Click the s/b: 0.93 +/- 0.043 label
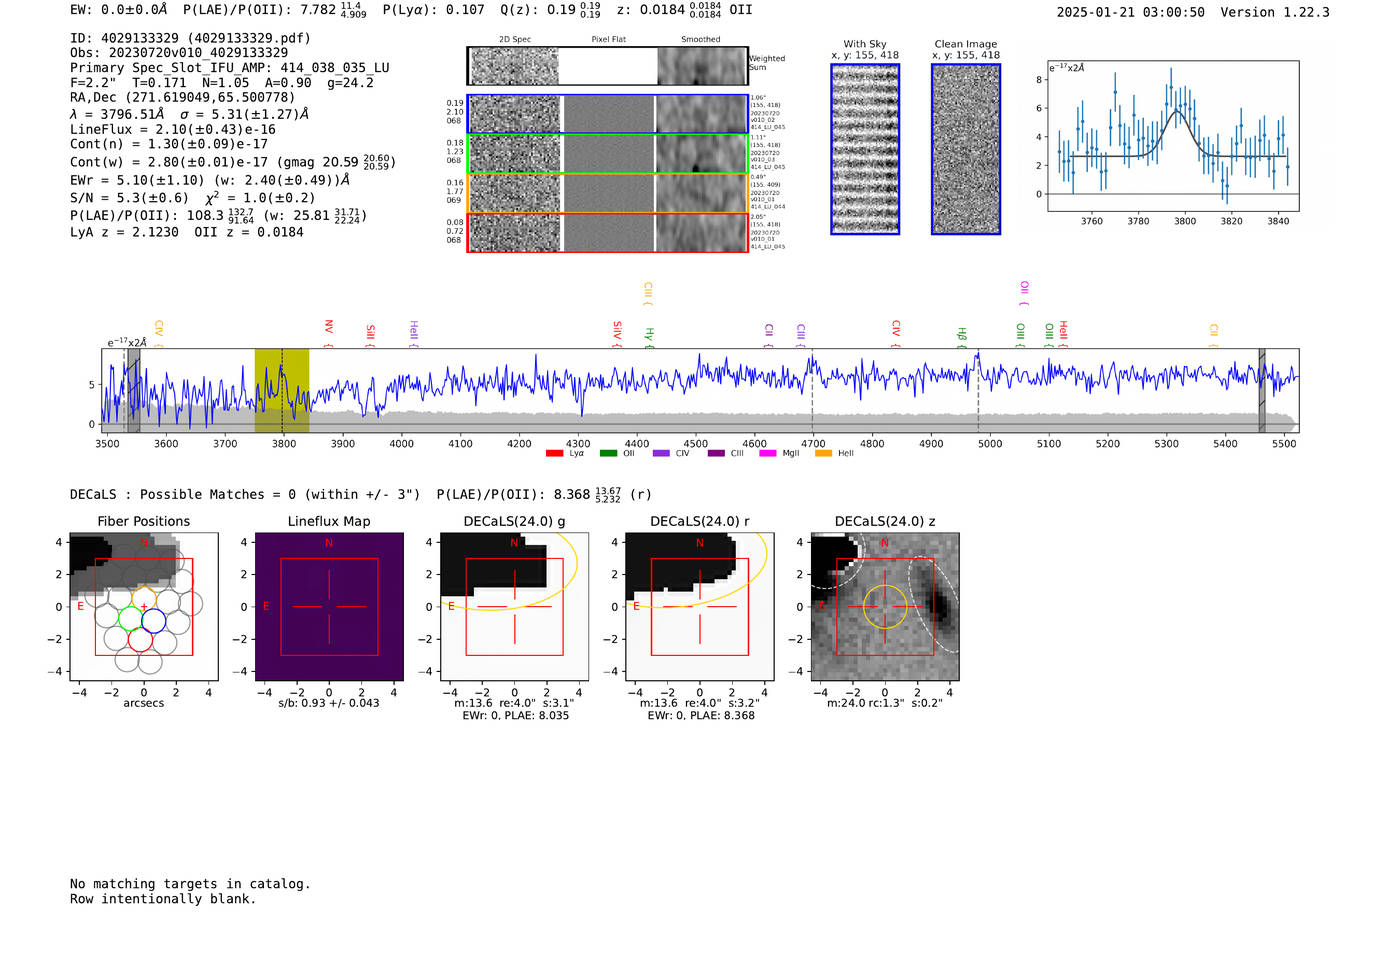The height and width of the screenshot is (953, 1400). point(329,703)
